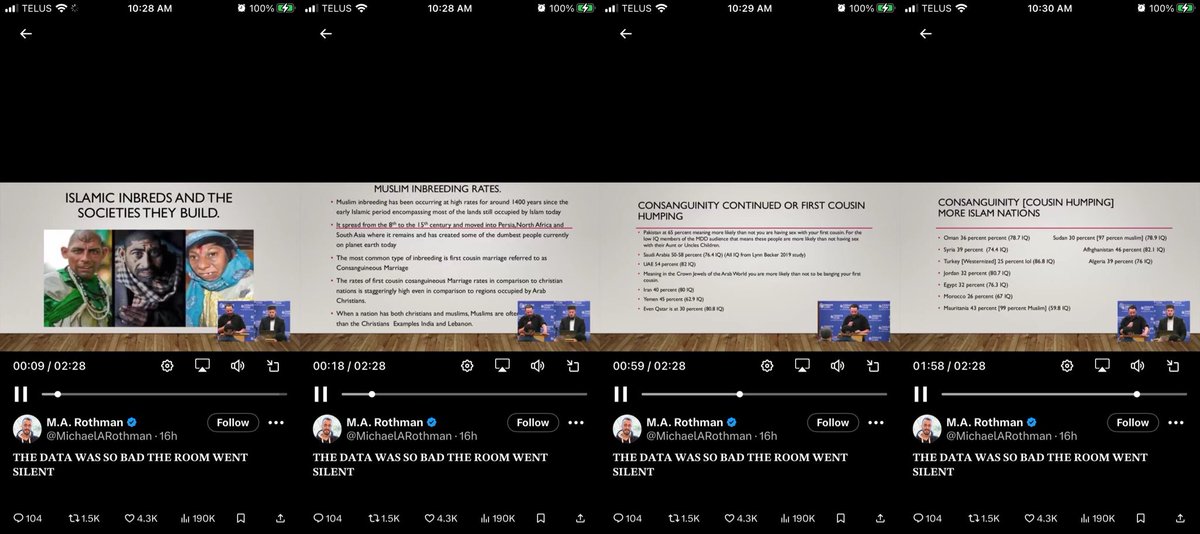
Task: Repost via the 1.5K icon in 01:58 screenshot
Action: click(982, 518)
